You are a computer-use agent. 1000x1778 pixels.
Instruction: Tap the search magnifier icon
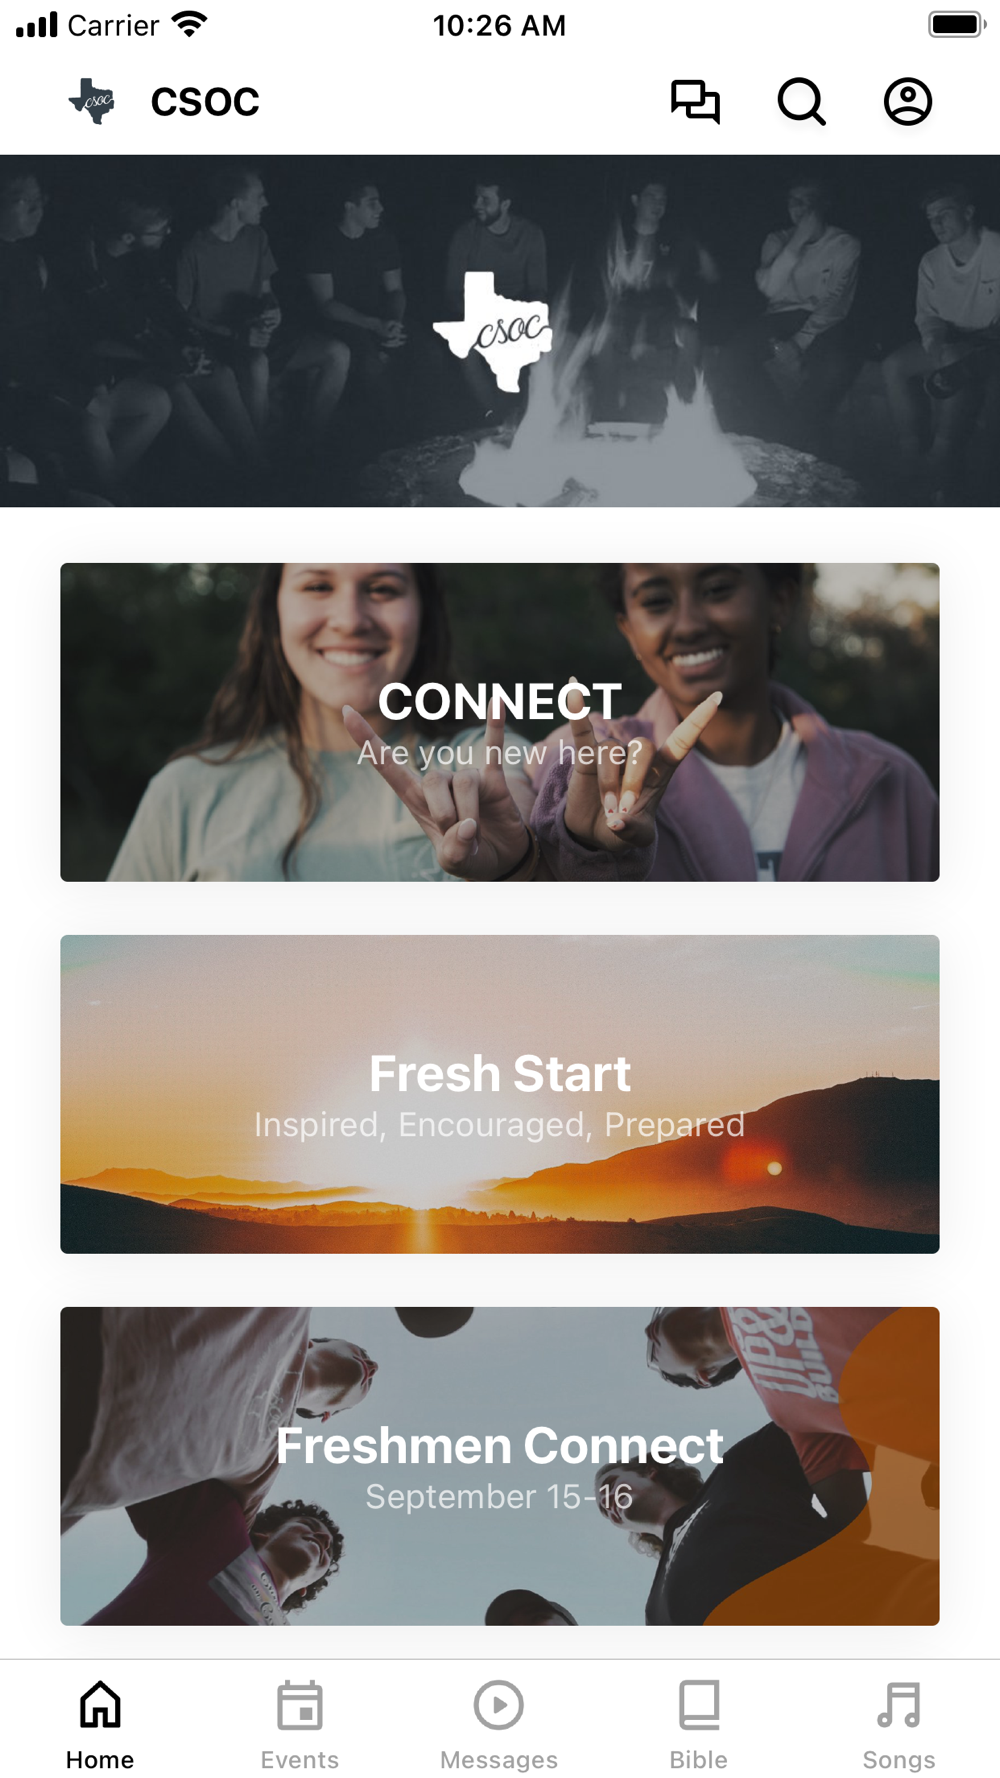coord(801,101)
